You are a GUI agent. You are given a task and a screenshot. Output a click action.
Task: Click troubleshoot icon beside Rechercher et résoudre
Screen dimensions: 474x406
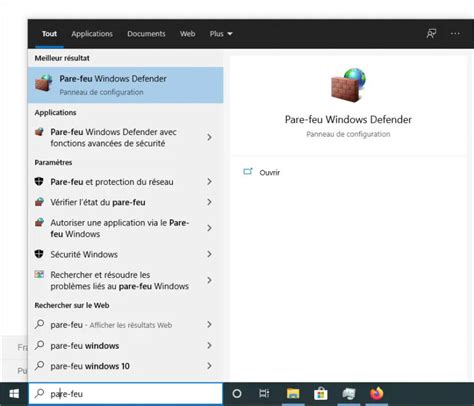click(x=39, y=274)
